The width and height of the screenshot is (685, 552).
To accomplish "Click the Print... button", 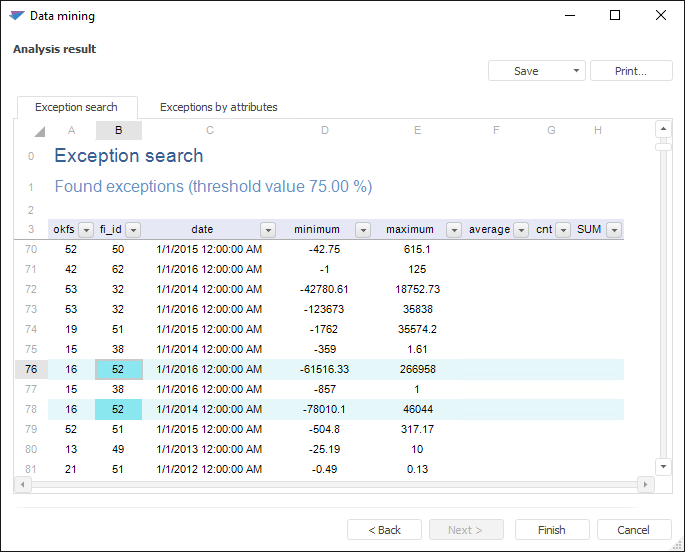I will pyautogui.click(x=630, y=71).
